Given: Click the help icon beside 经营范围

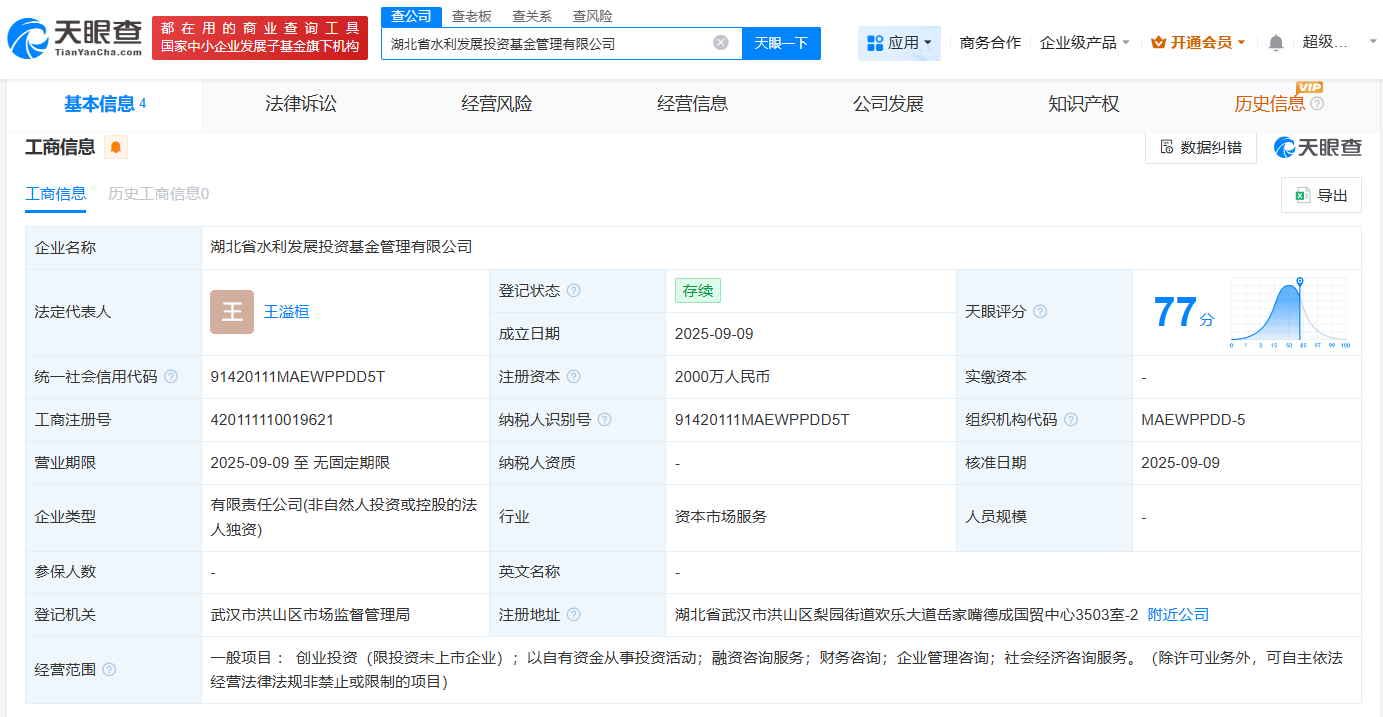Looking at the screenshot, I should [x=109, y=669].
